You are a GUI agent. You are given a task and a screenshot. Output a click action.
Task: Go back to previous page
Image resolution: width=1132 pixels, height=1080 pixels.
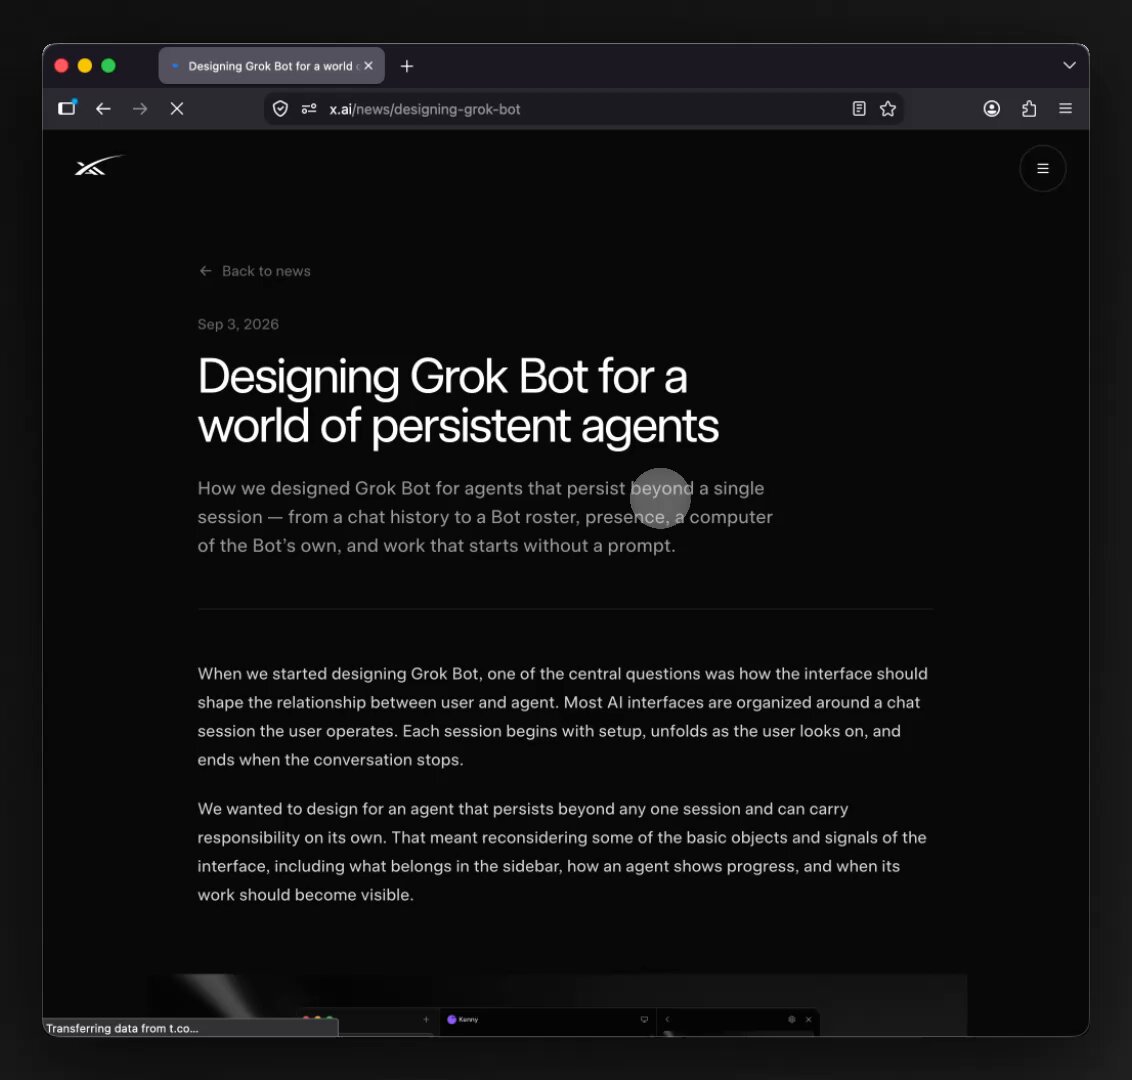click(103, 108)
